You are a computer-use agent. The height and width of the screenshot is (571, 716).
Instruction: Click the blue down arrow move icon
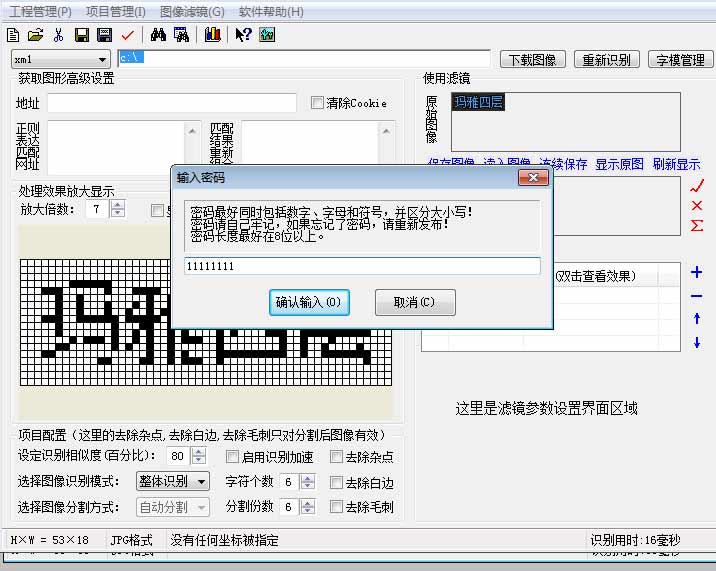697,343
